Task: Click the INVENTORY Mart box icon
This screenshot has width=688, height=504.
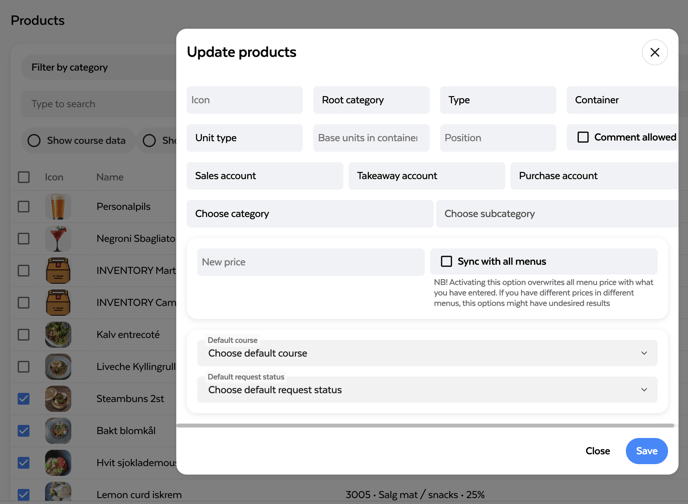Action: [x=58, y=270]
